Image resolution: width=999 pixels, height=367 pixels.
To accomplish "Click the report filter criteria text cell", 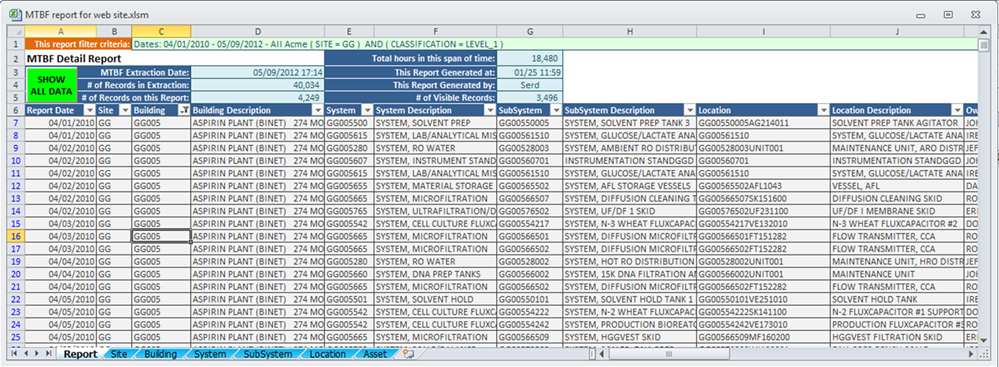I will point(554,45).
